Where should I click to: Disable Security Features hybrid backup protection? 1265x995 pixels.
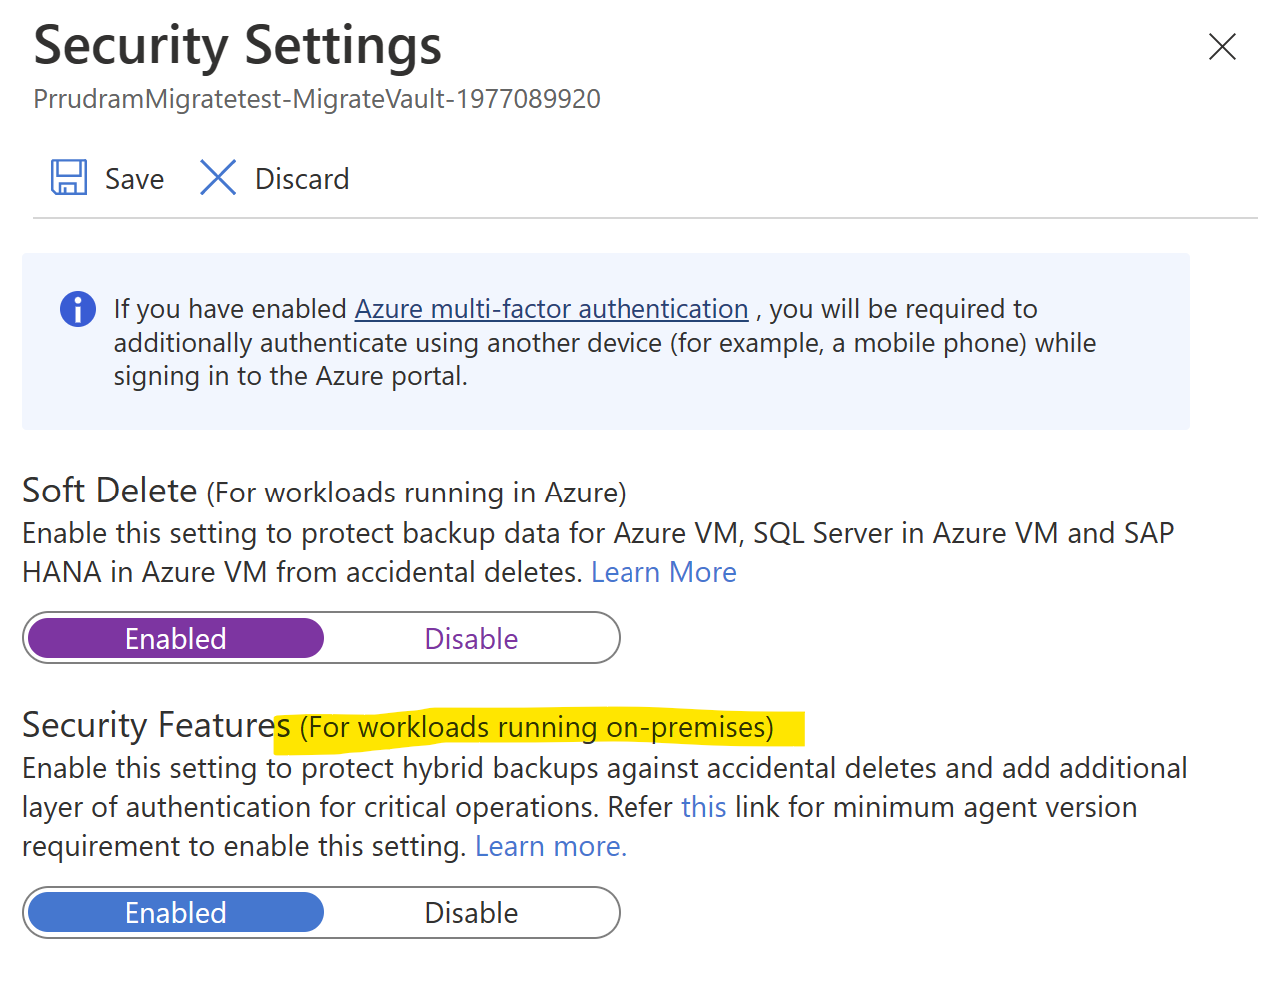pos(471,912)
